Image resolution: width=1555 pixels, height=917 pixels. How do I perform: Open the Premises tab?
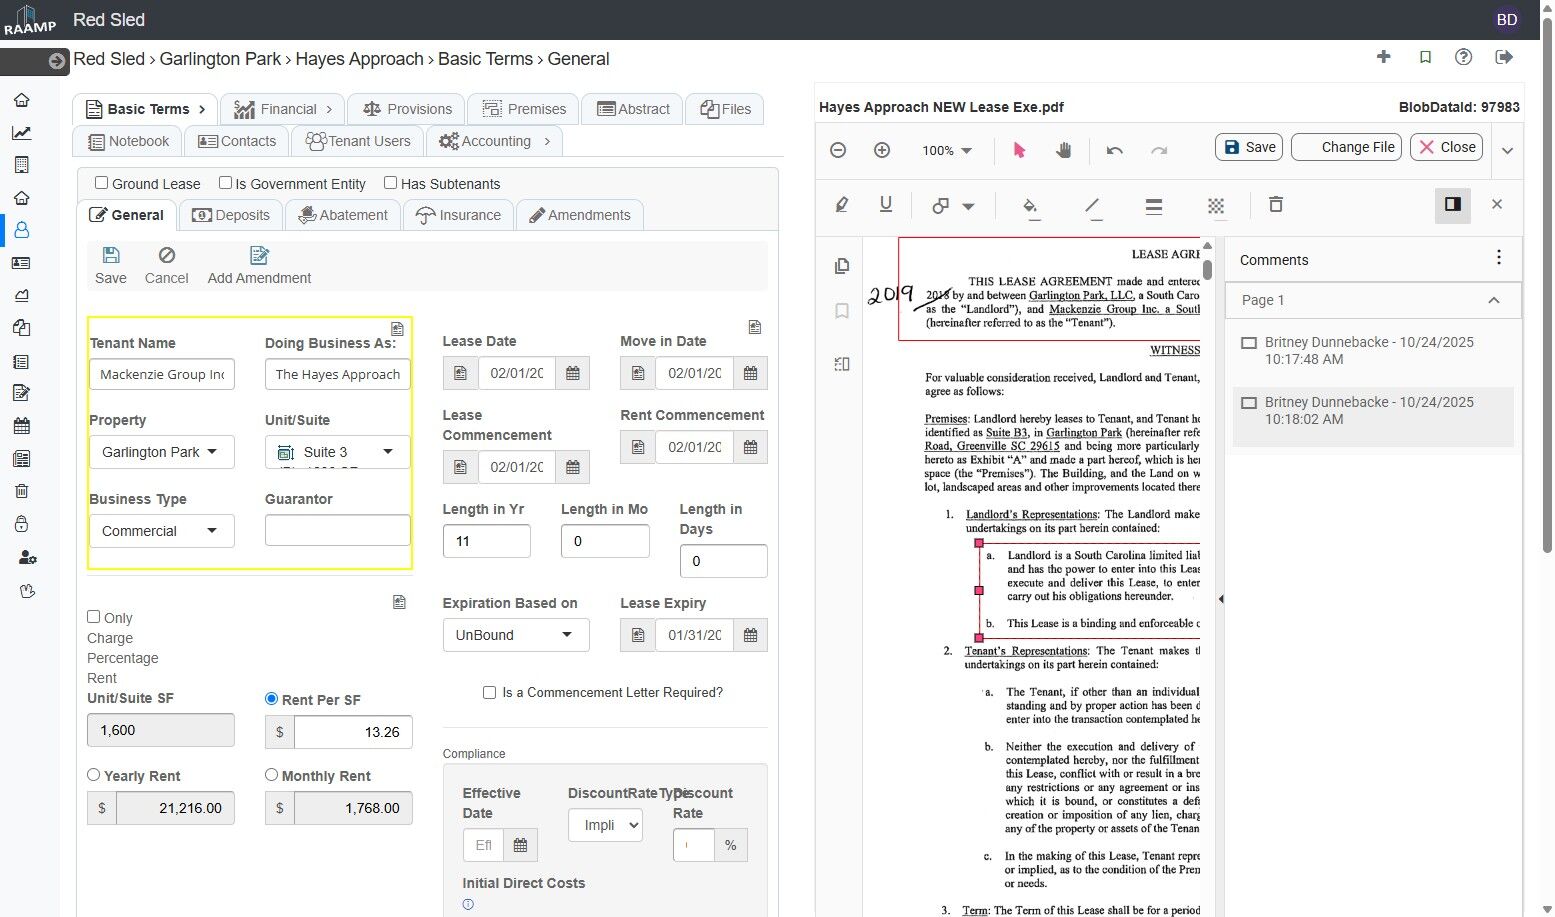(x=524, y=109)
